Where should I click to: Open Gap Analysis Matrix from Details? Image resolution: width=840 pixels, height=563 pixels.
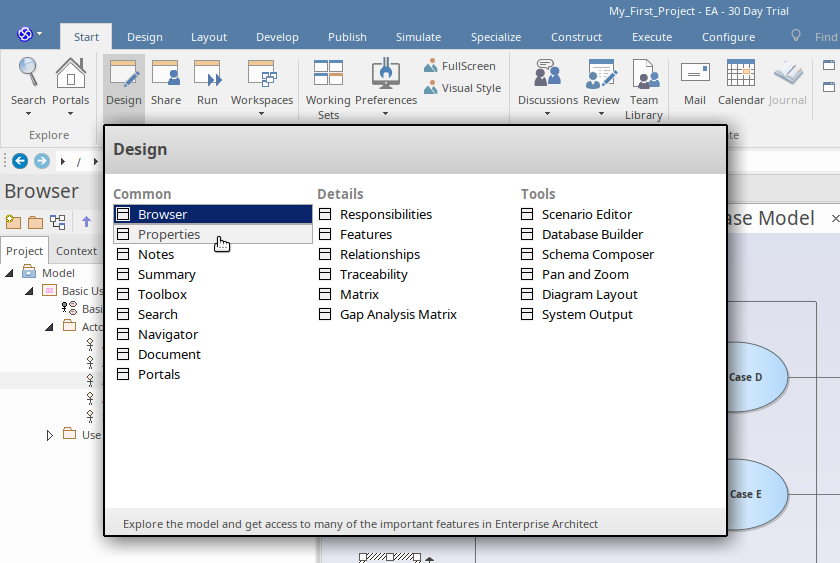pos(398,314)
